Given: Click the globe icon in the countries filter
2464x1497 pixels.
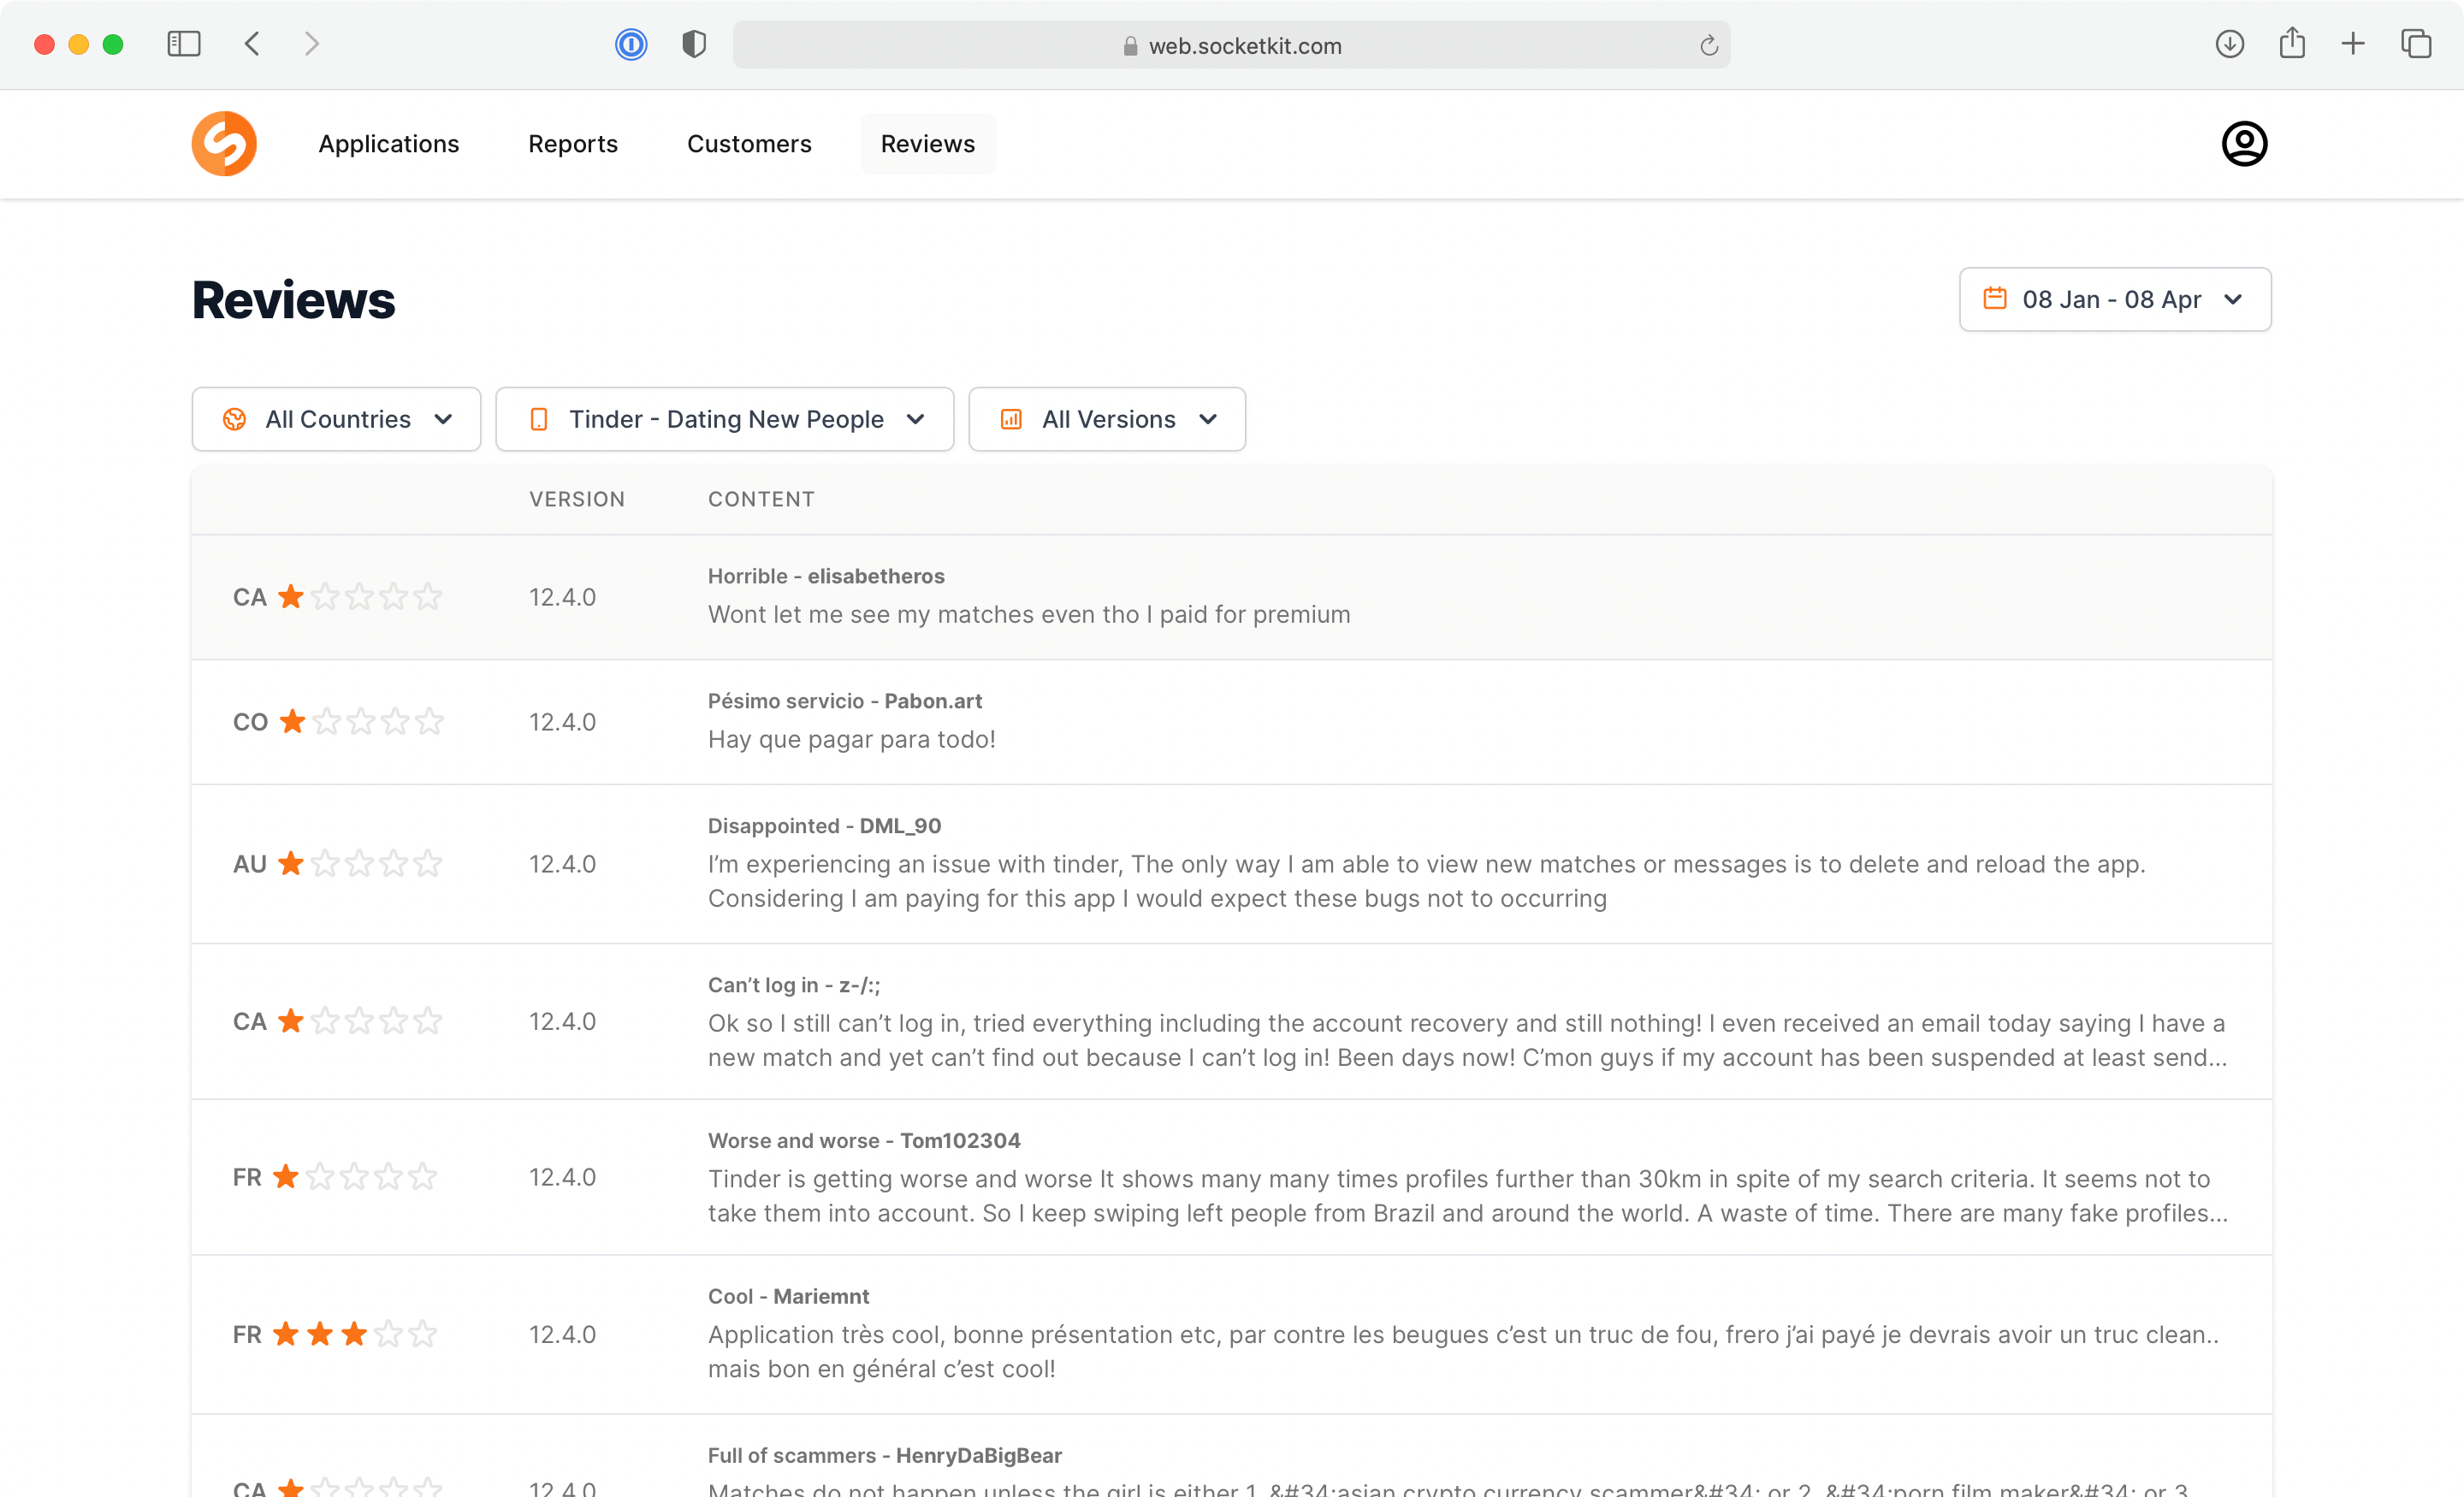Looking at the screenshot, I should (234, 419).
